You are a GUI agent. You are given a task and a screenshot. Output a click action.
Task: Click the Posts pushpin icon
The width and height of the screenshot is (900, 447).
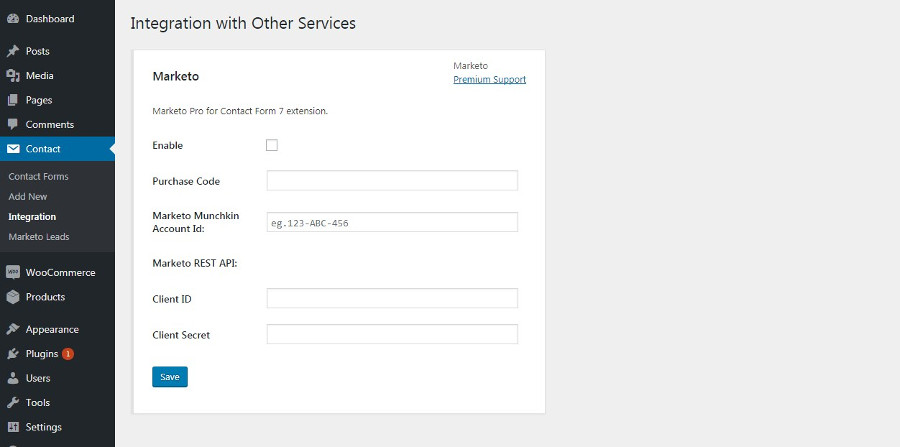click(x=13, y=51)
